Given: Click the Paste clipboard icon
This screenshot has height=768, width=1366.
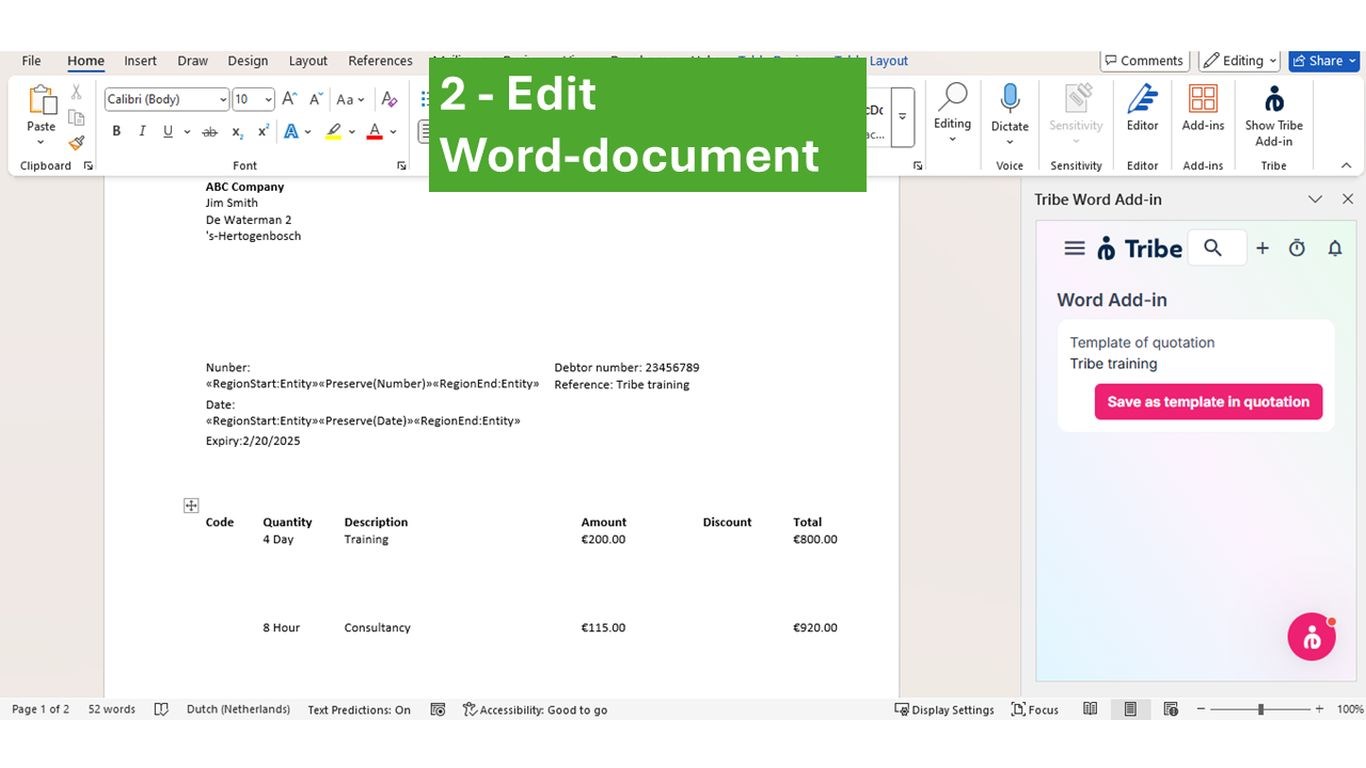Looking at the screenshot, I should [x=41, y=100].
